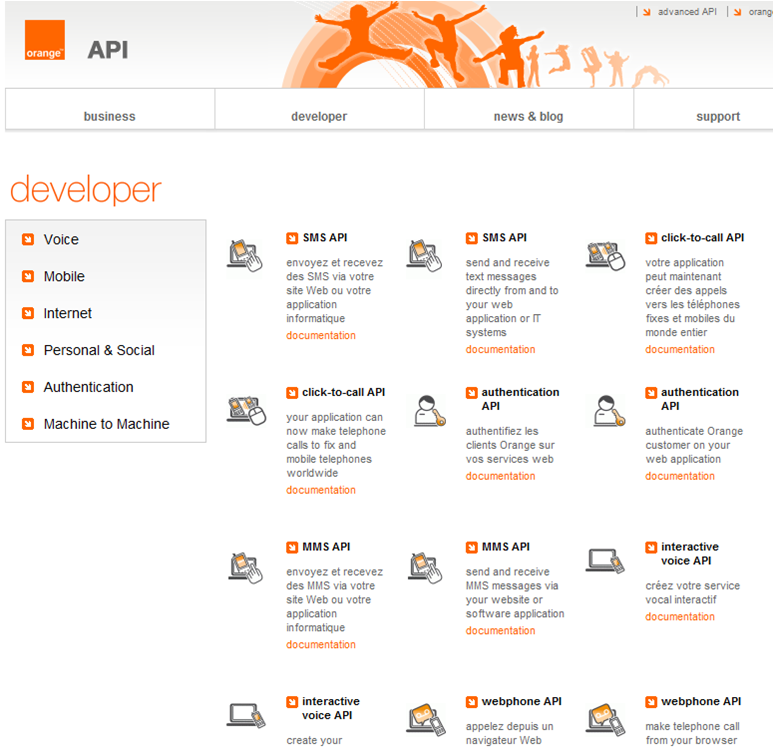Open documentation under French click-to-call API
This screenshot has width=774, height=751.
click(680, 350)
